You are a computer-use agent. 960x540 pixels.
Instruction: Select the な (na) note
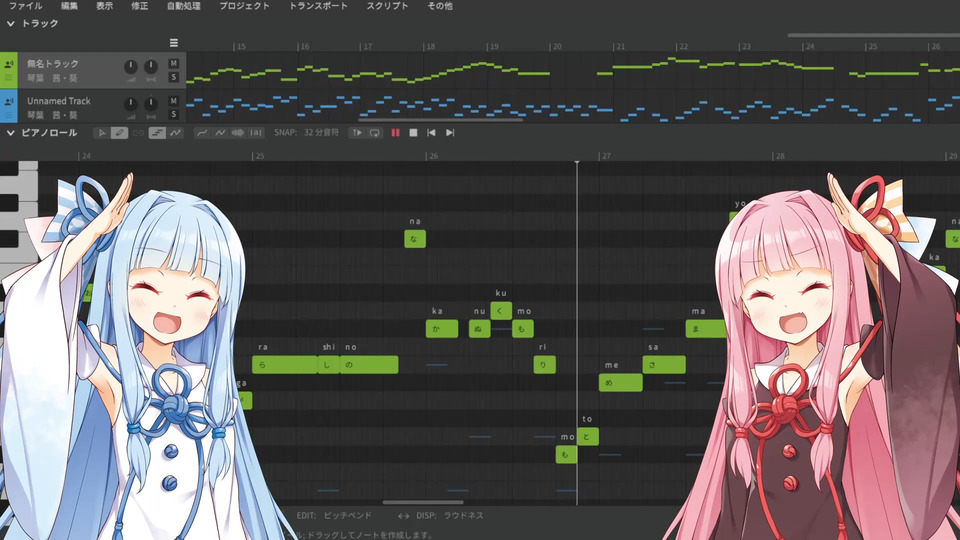(415, 239)
